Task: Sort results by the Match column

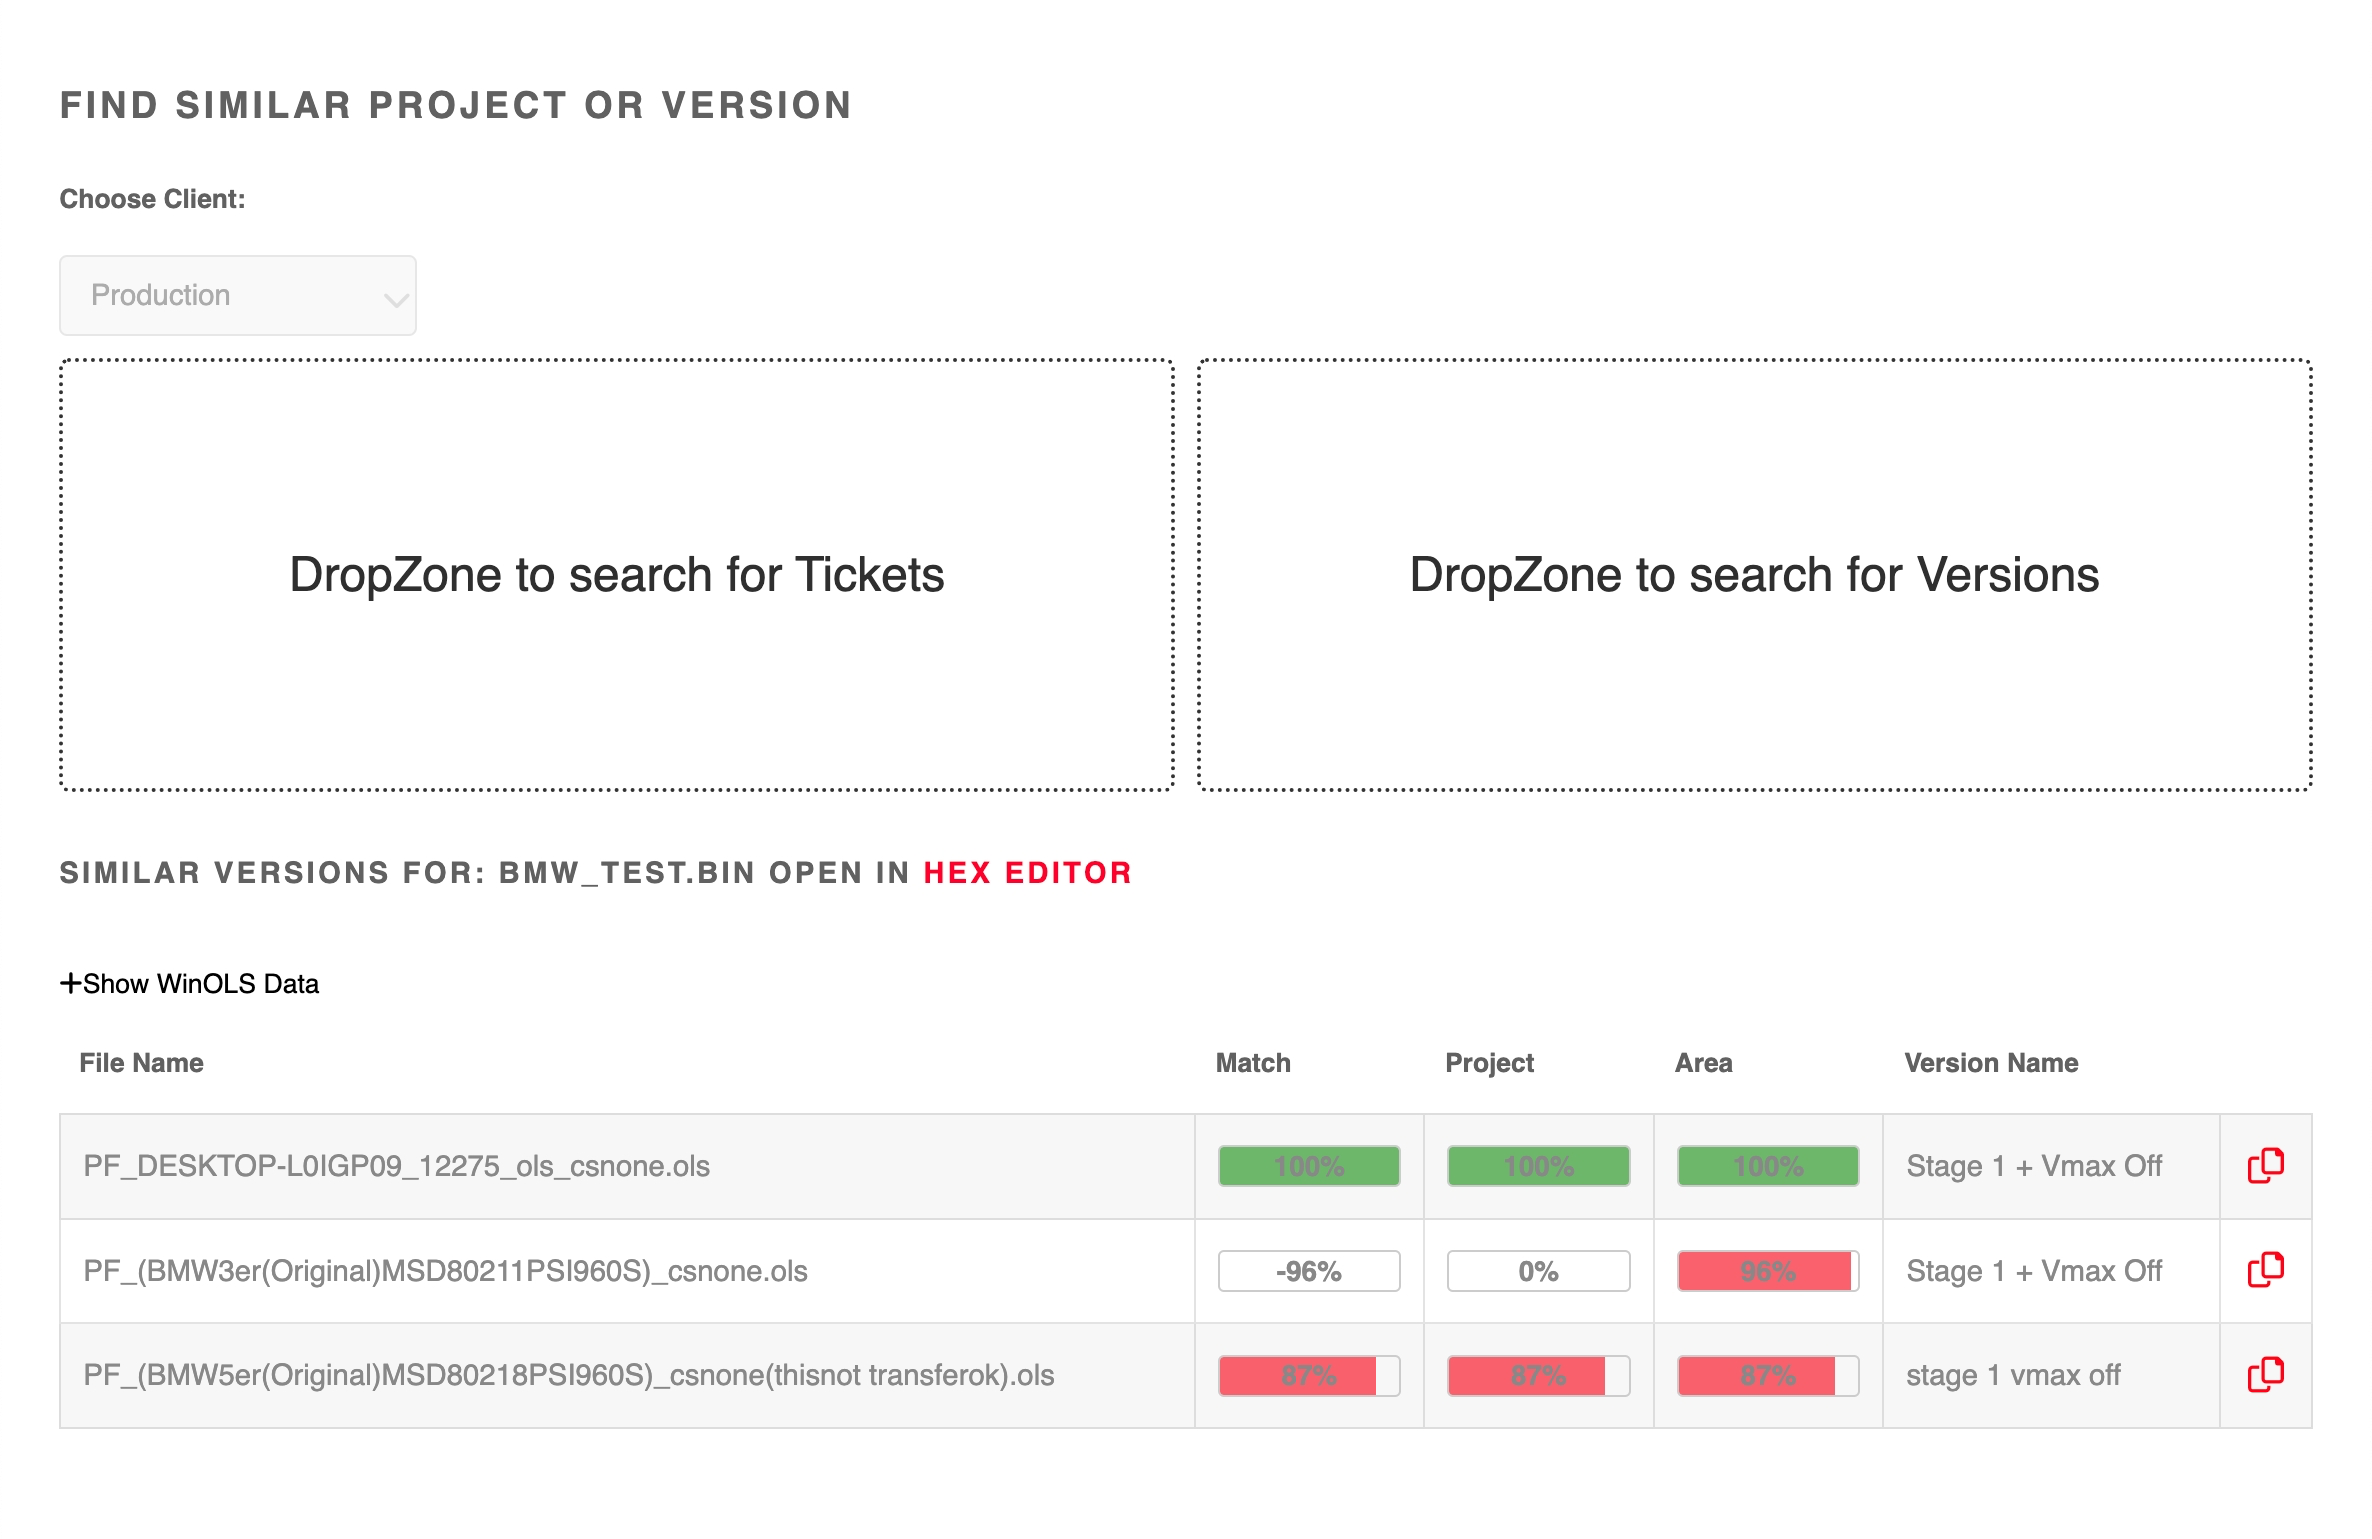Action: [x=1252, y=1063]
